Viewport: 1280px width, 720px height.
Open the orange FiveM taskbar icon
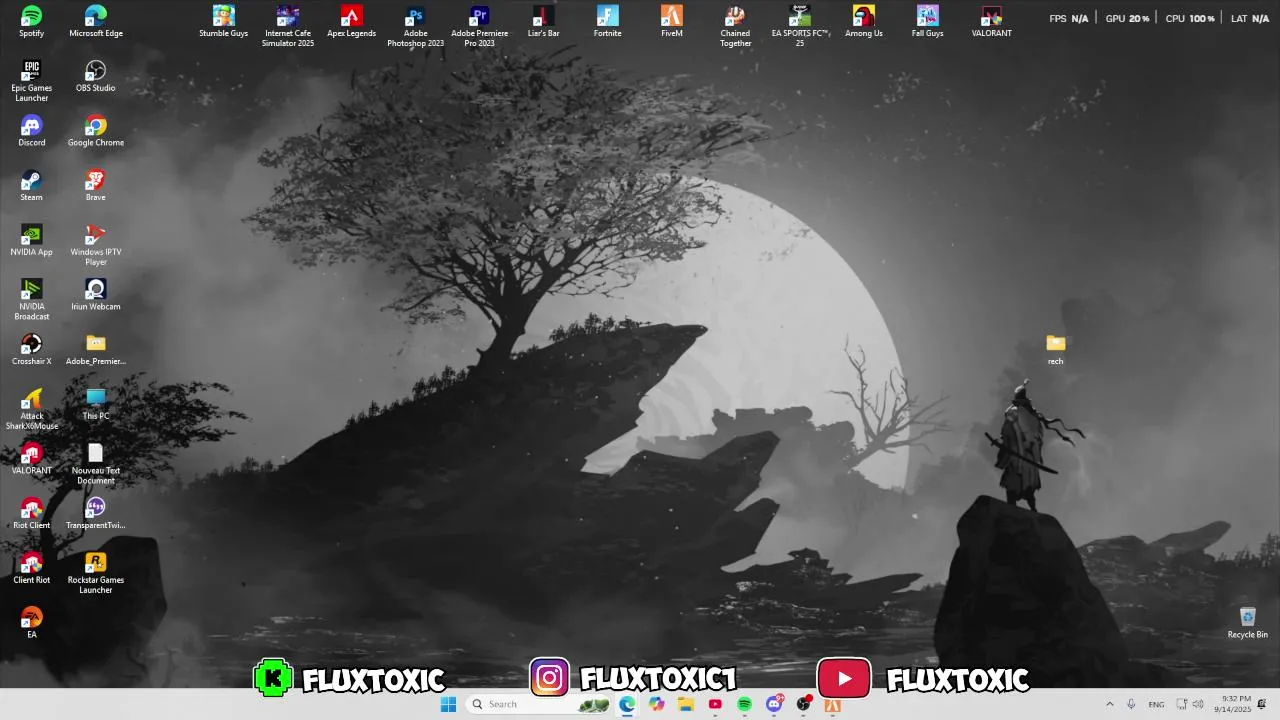pos(833,704)
